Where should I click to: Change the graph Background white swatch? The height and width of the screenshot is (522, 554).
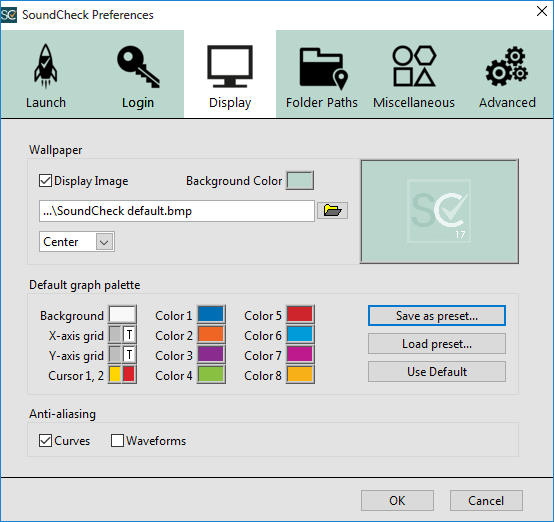[x=122, y=314]
